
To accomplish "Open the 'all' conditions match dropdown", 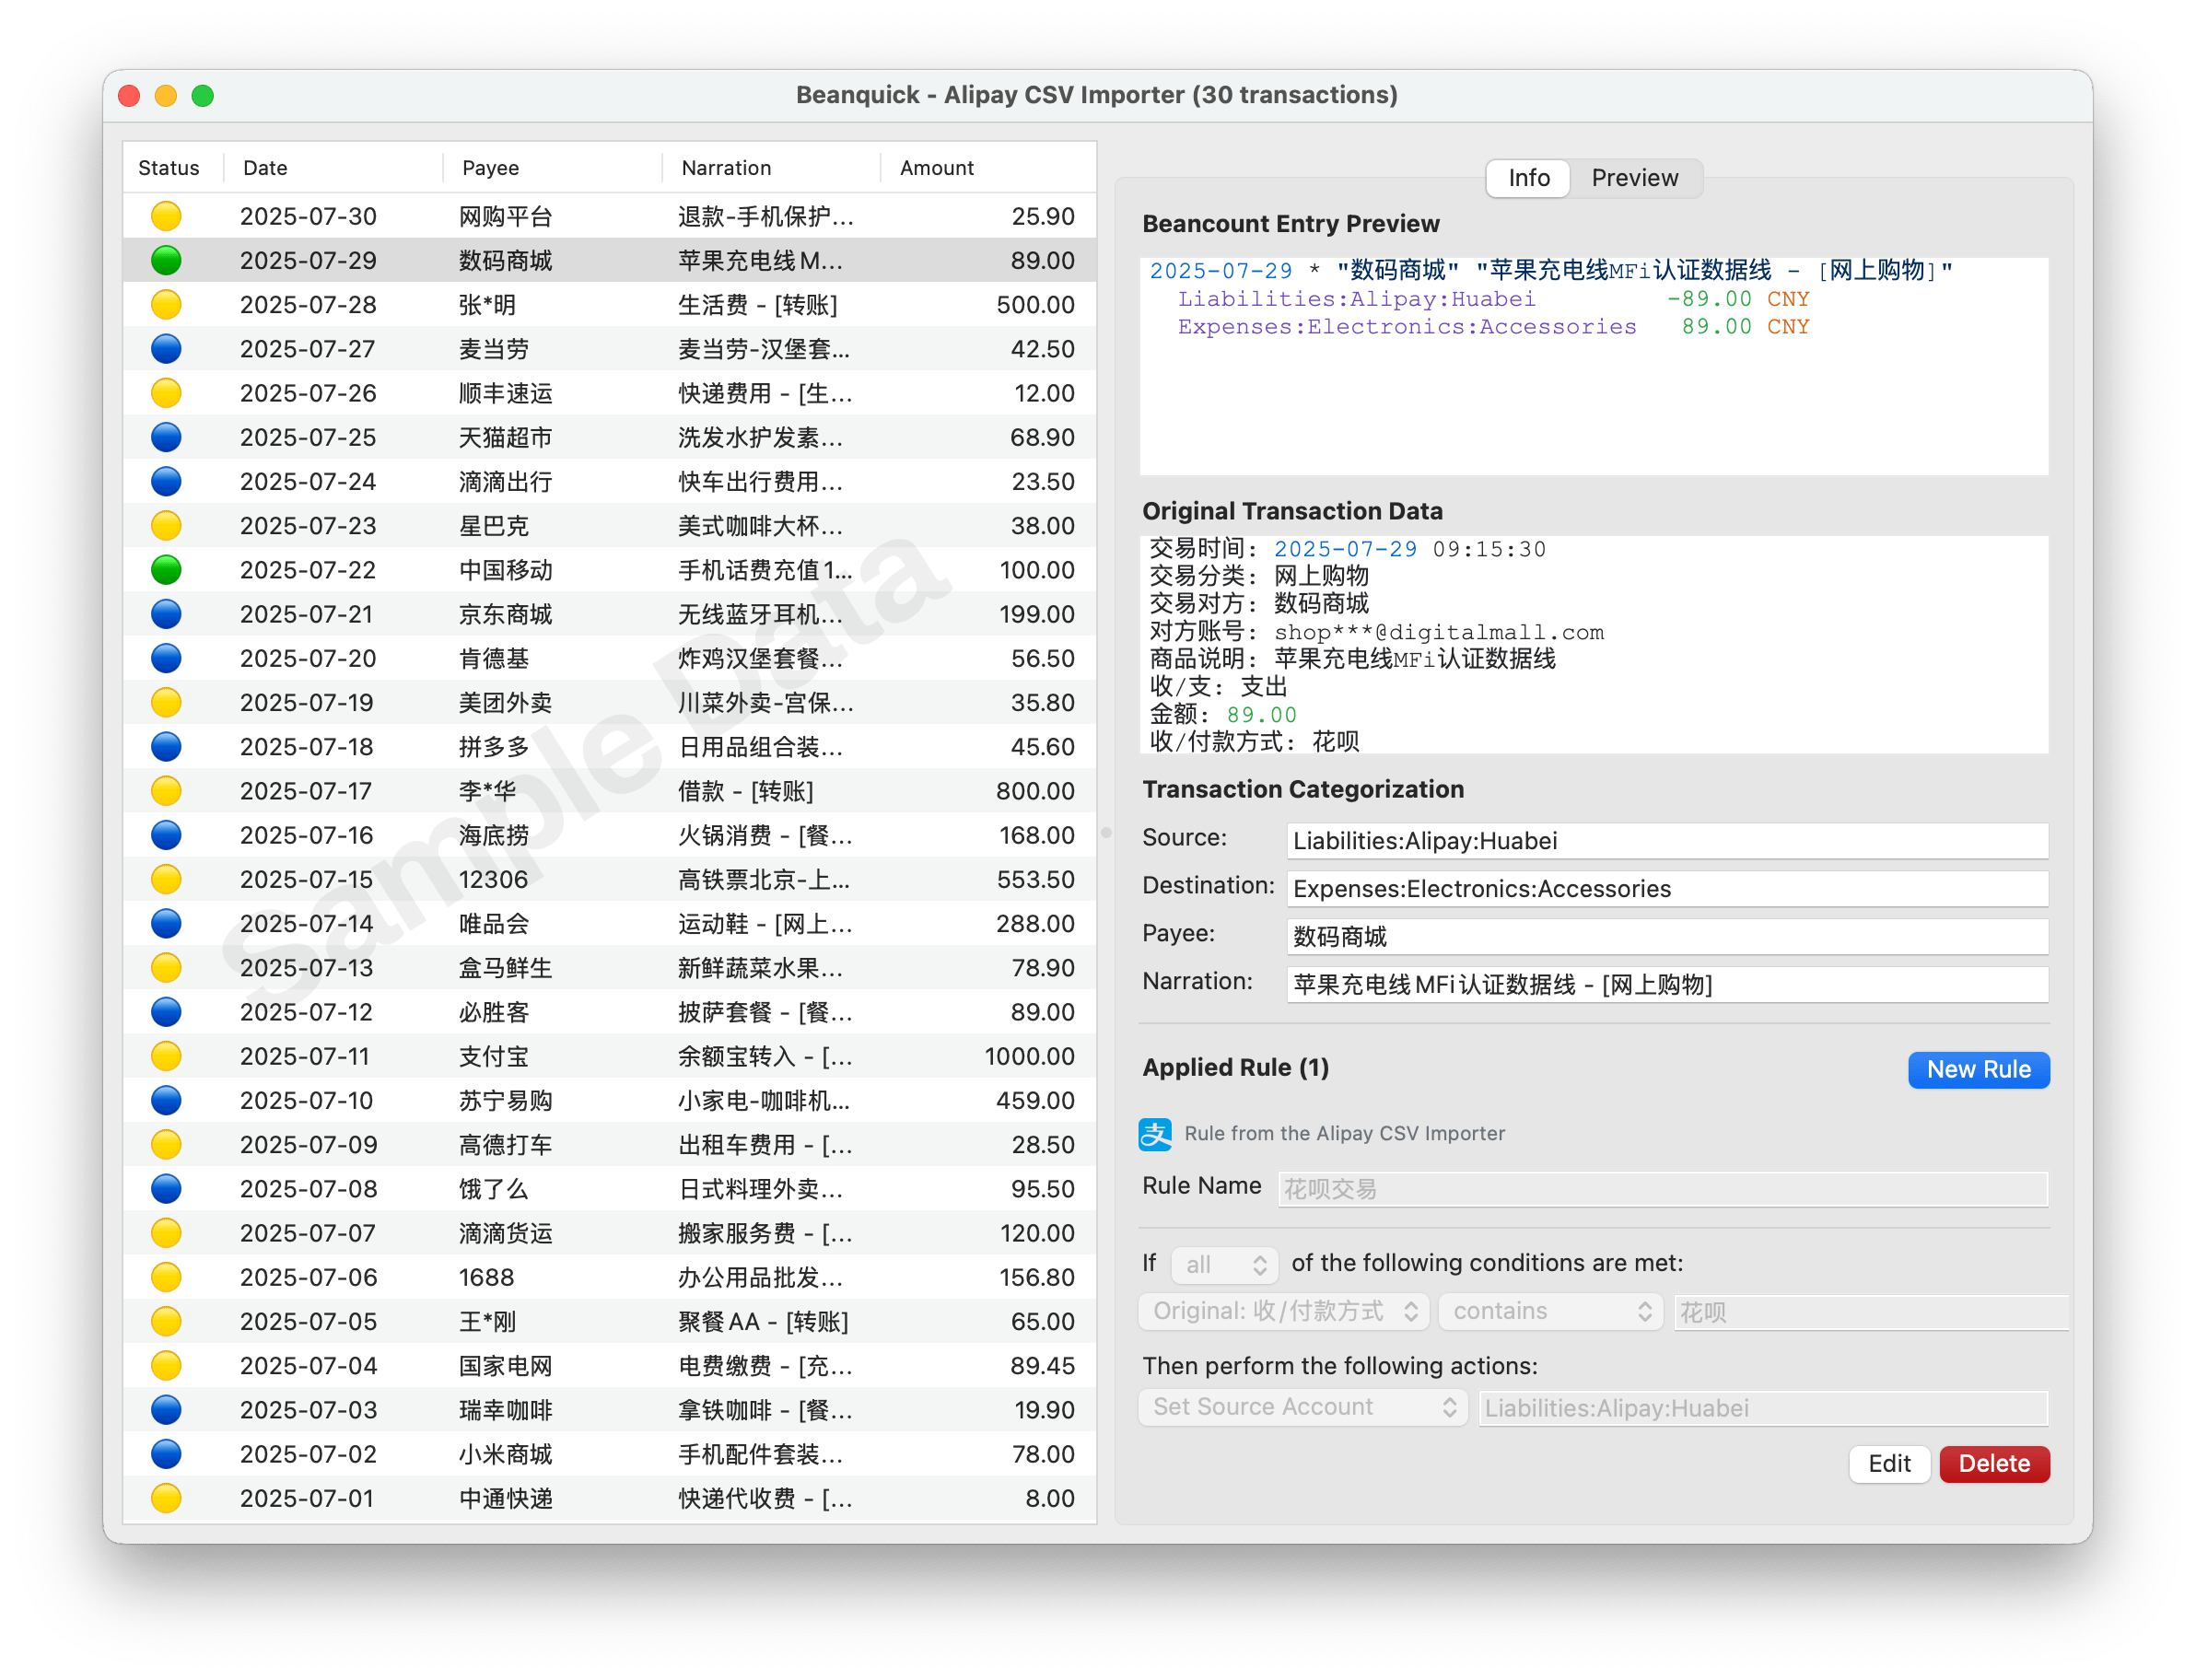I will pyautogui.click(x=1224, y=1264).
